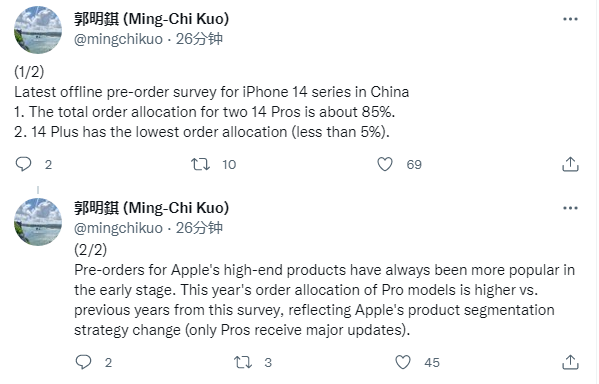Retweet the first tweet with 10 retweets
The image size is (599, 384).
pos(201,164)
